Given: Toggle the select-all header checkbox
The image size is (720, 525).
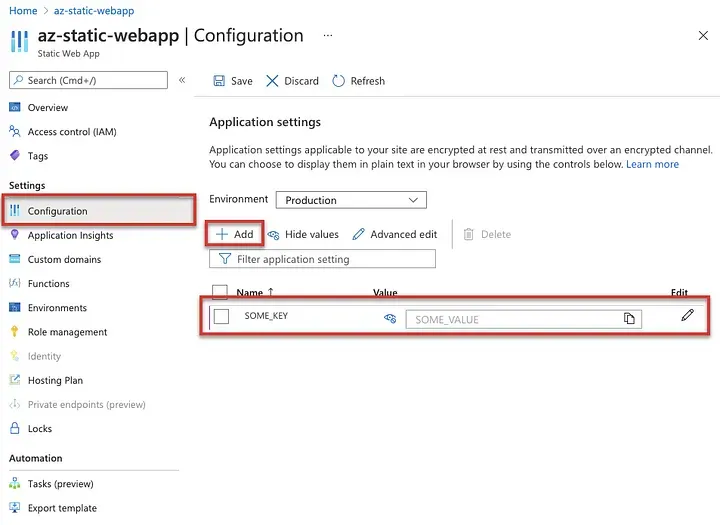Looking at the screenshot, I should point(219,291).
